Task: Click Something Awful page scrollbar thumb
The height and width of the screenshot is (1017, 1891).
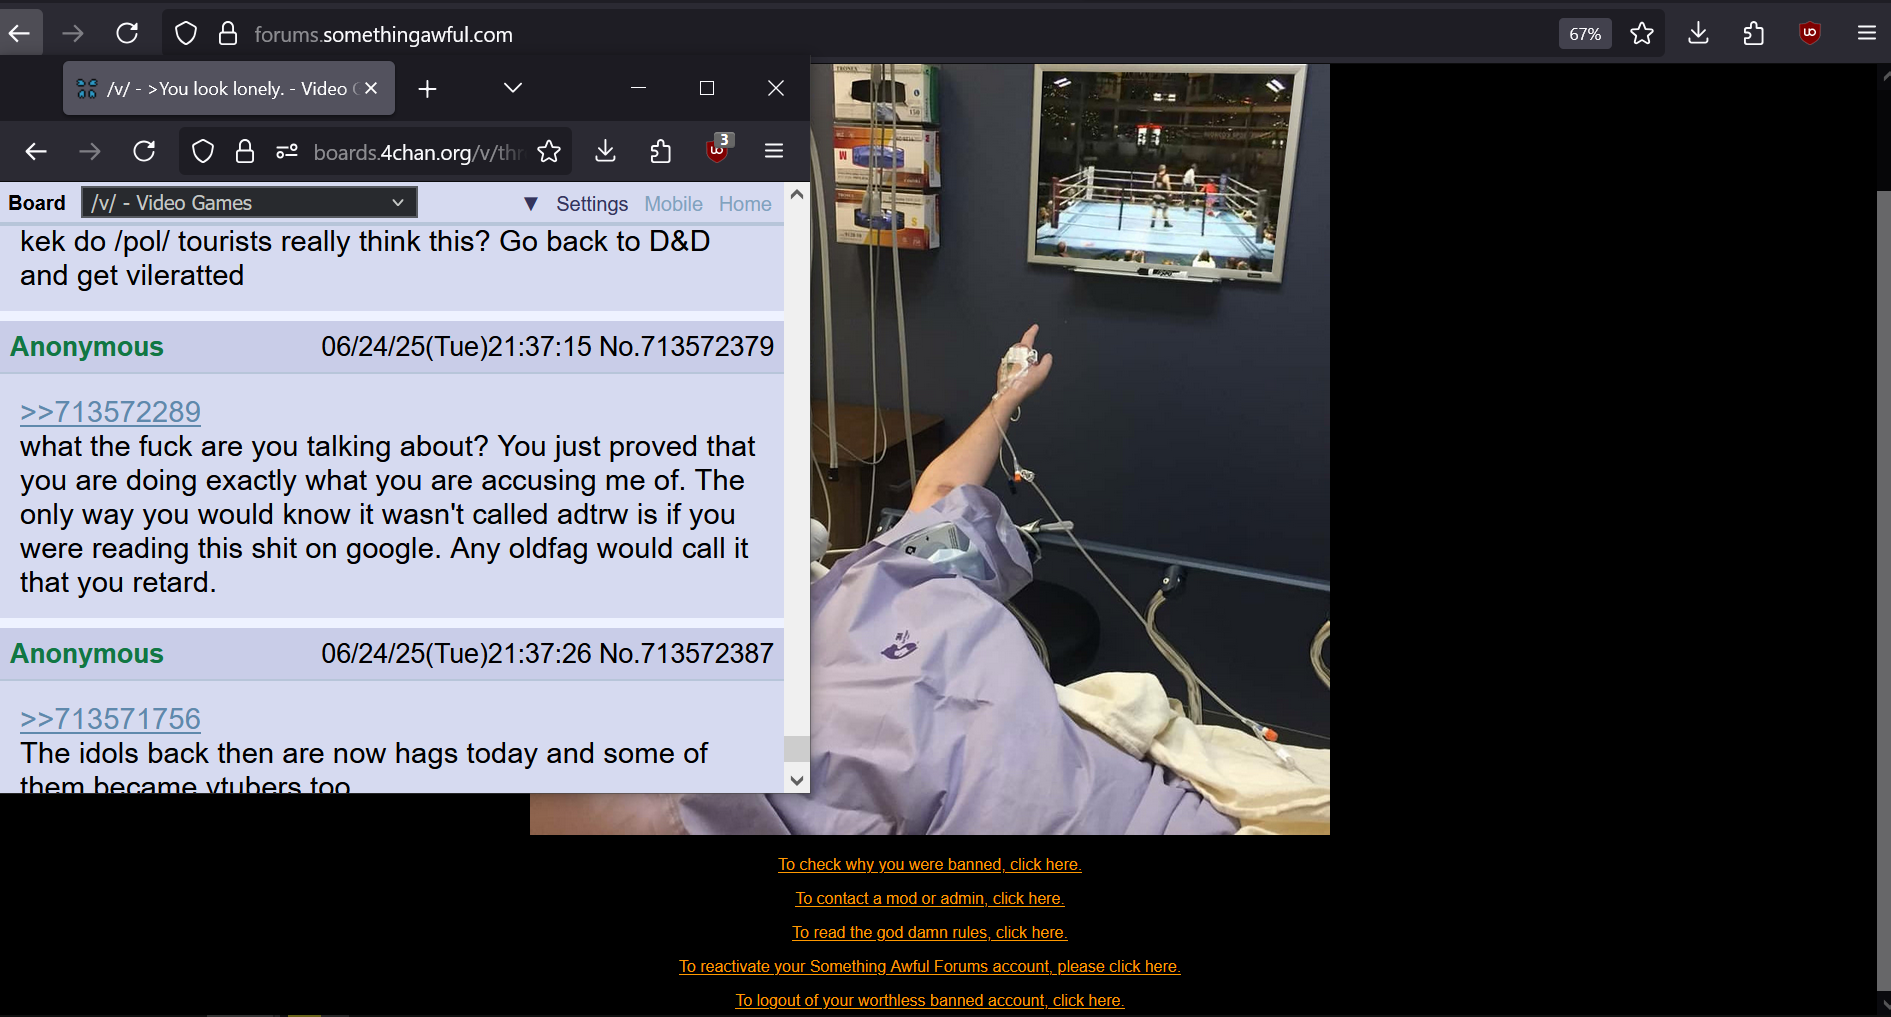Action: (x=1884, y=590)
